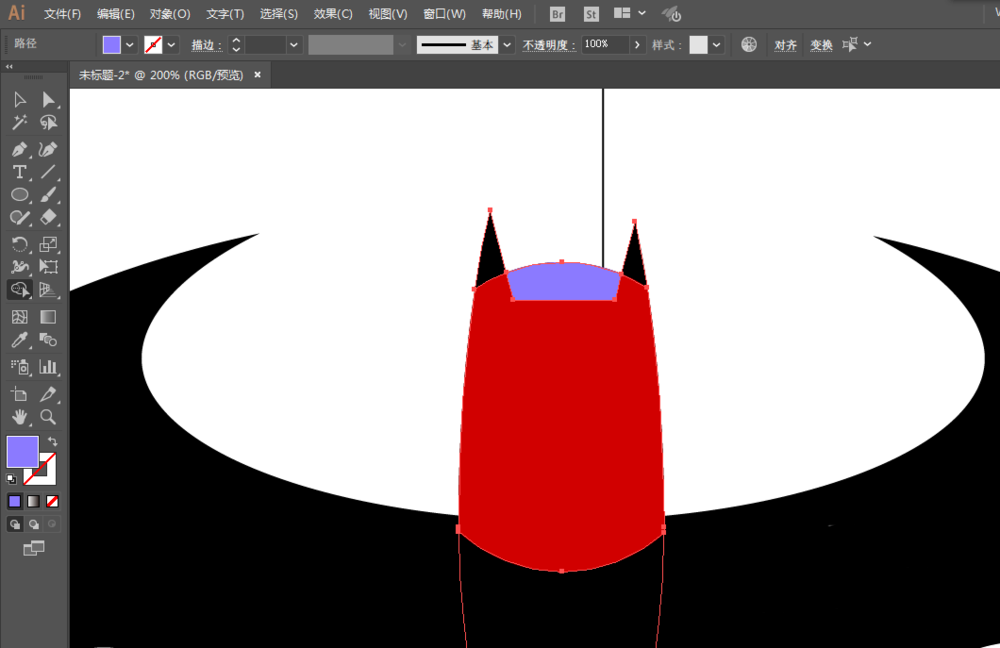1000x648 pixels.
Task: Click the purple fill swatch in tools panel
Action: pos(22,452)
